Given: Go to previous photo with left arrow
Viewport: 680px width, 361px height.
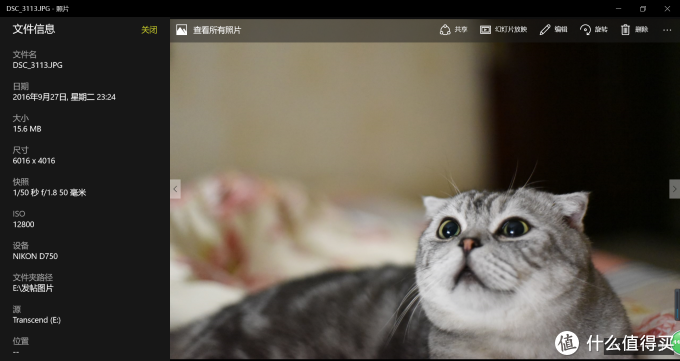Looking at the screenshot, I should tap(175, 189).
